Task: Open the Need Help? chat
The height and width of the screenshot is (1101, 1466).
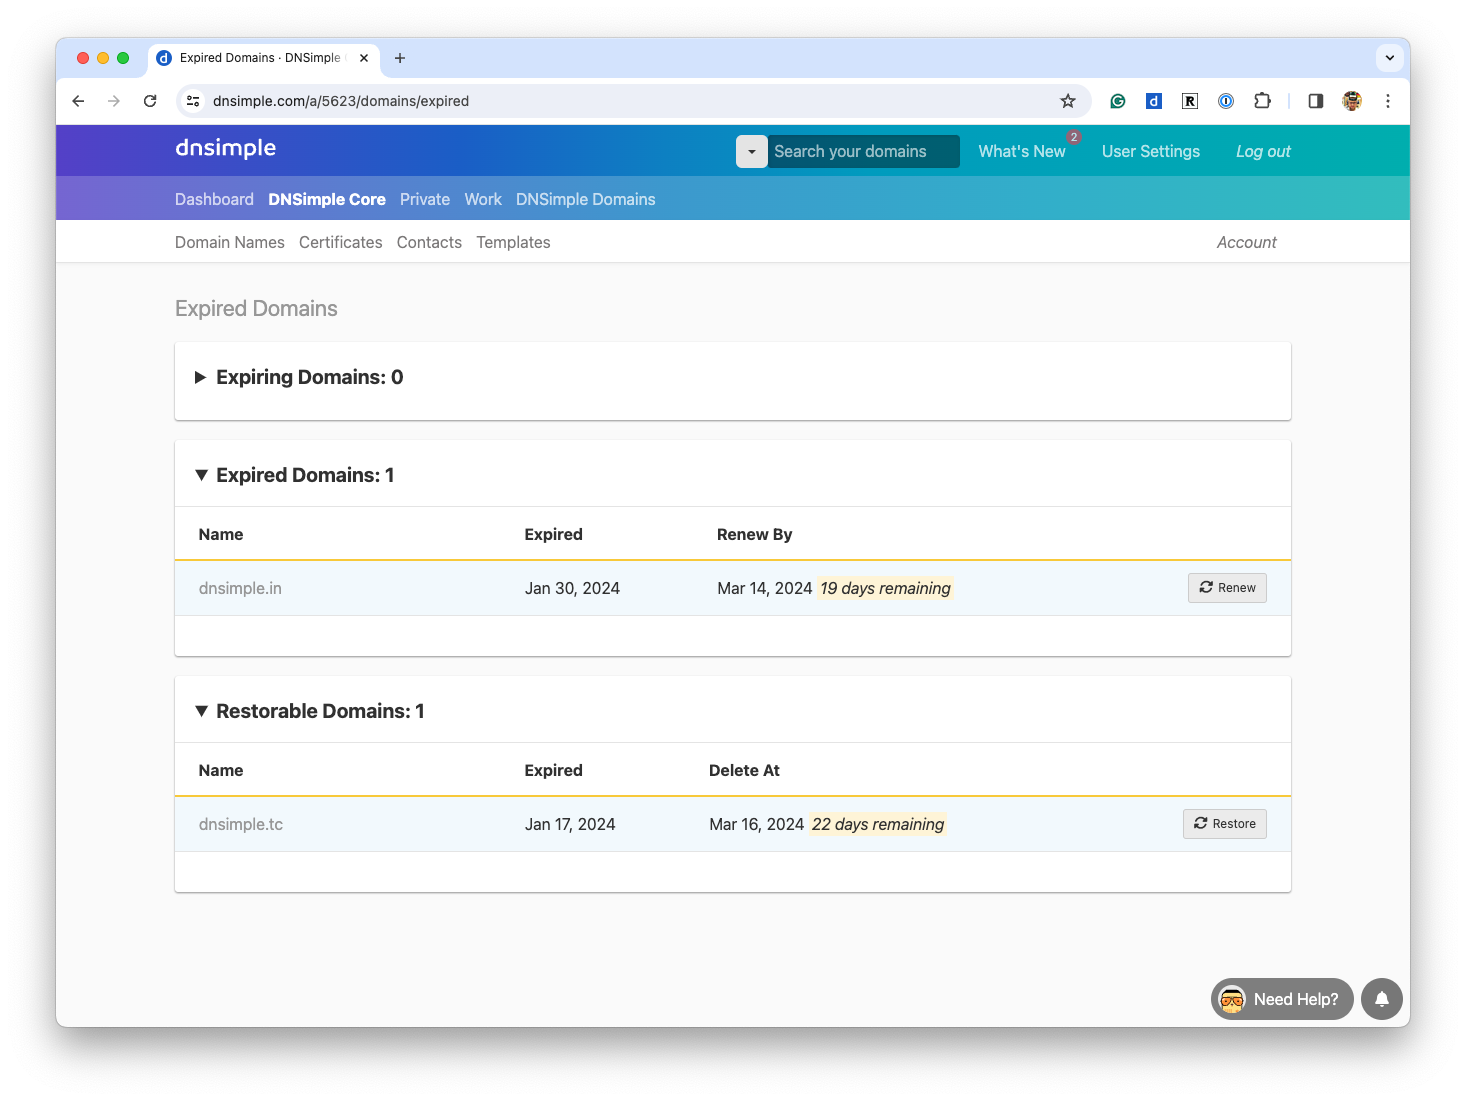Action: 1282,999
